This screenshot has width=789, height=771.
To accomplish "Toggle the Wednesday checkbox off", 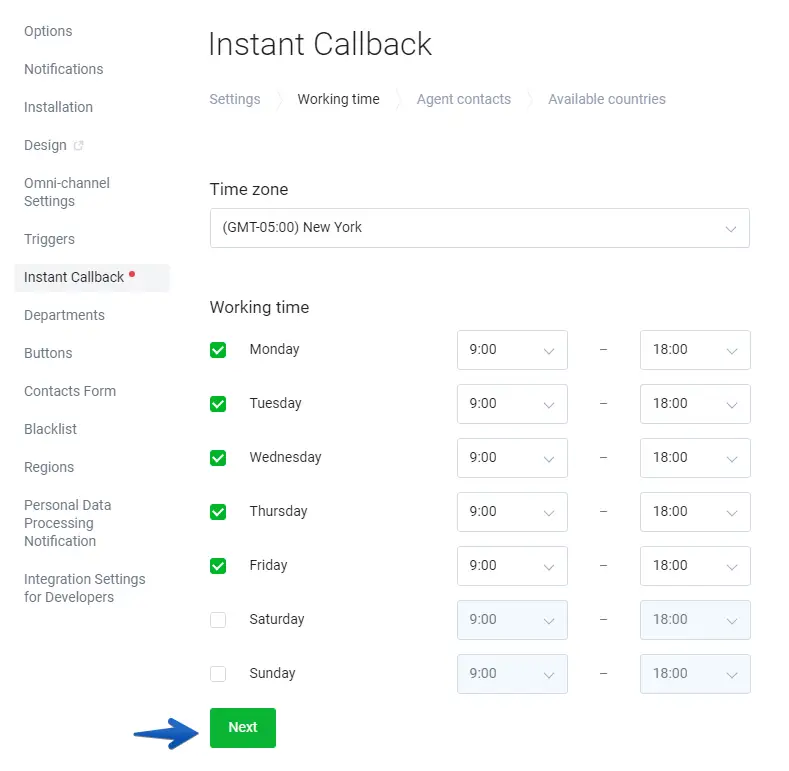I will [x=218, y=458].
